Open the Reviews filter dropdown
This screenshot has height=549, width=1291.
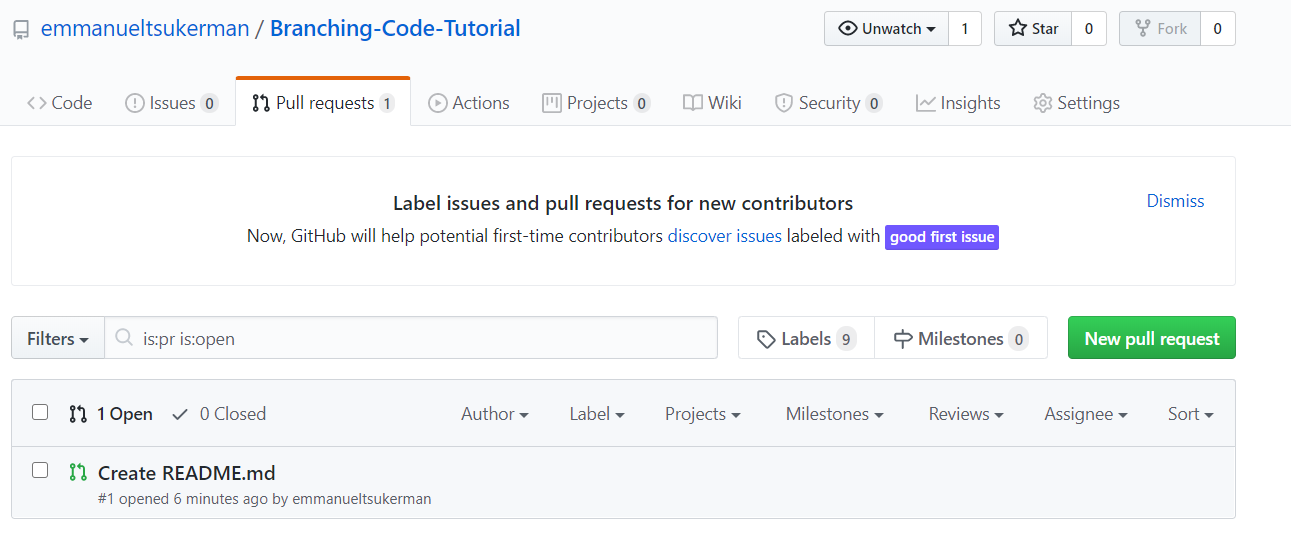click(x=966, y=414)
